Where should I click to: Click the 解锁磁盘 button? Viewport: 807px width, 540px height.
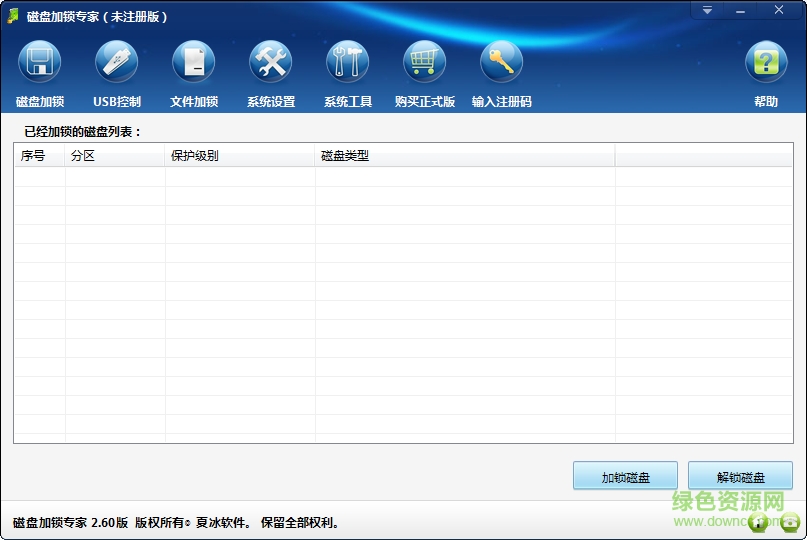741,477
